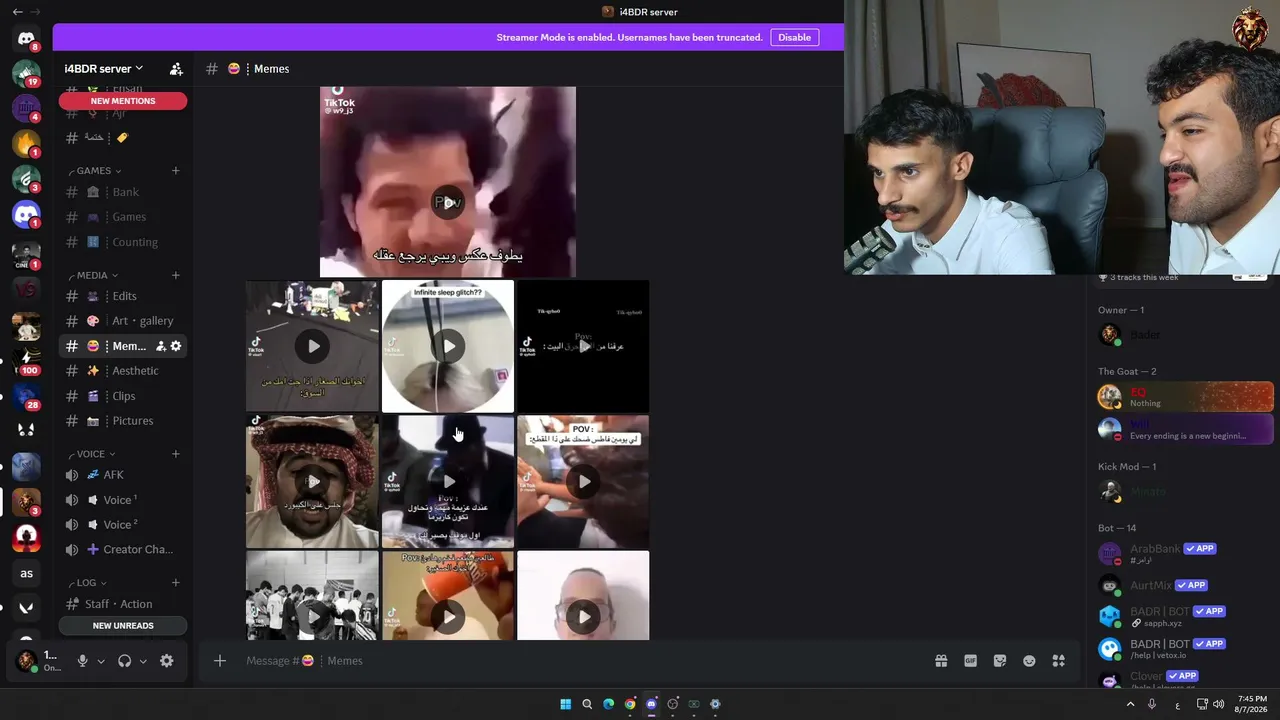Open the CINE server icon
The image size is (1280, 720).
tap(26, 254)
